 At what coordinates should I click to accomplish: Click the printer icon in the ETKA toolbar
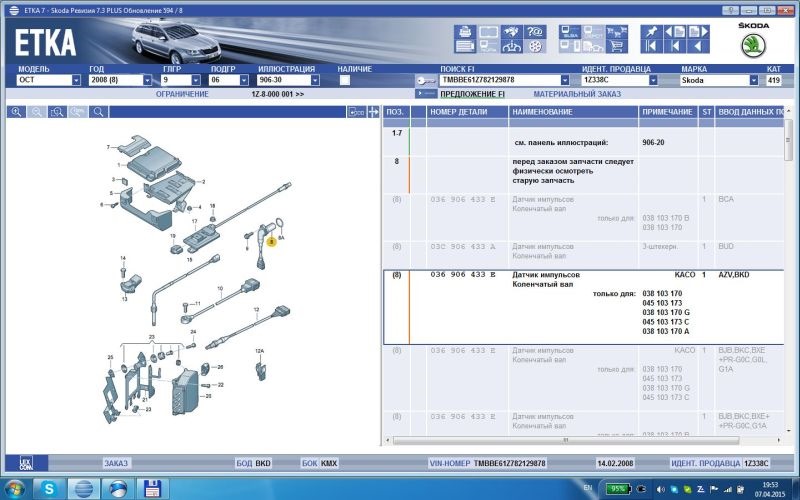click(465, 32)
